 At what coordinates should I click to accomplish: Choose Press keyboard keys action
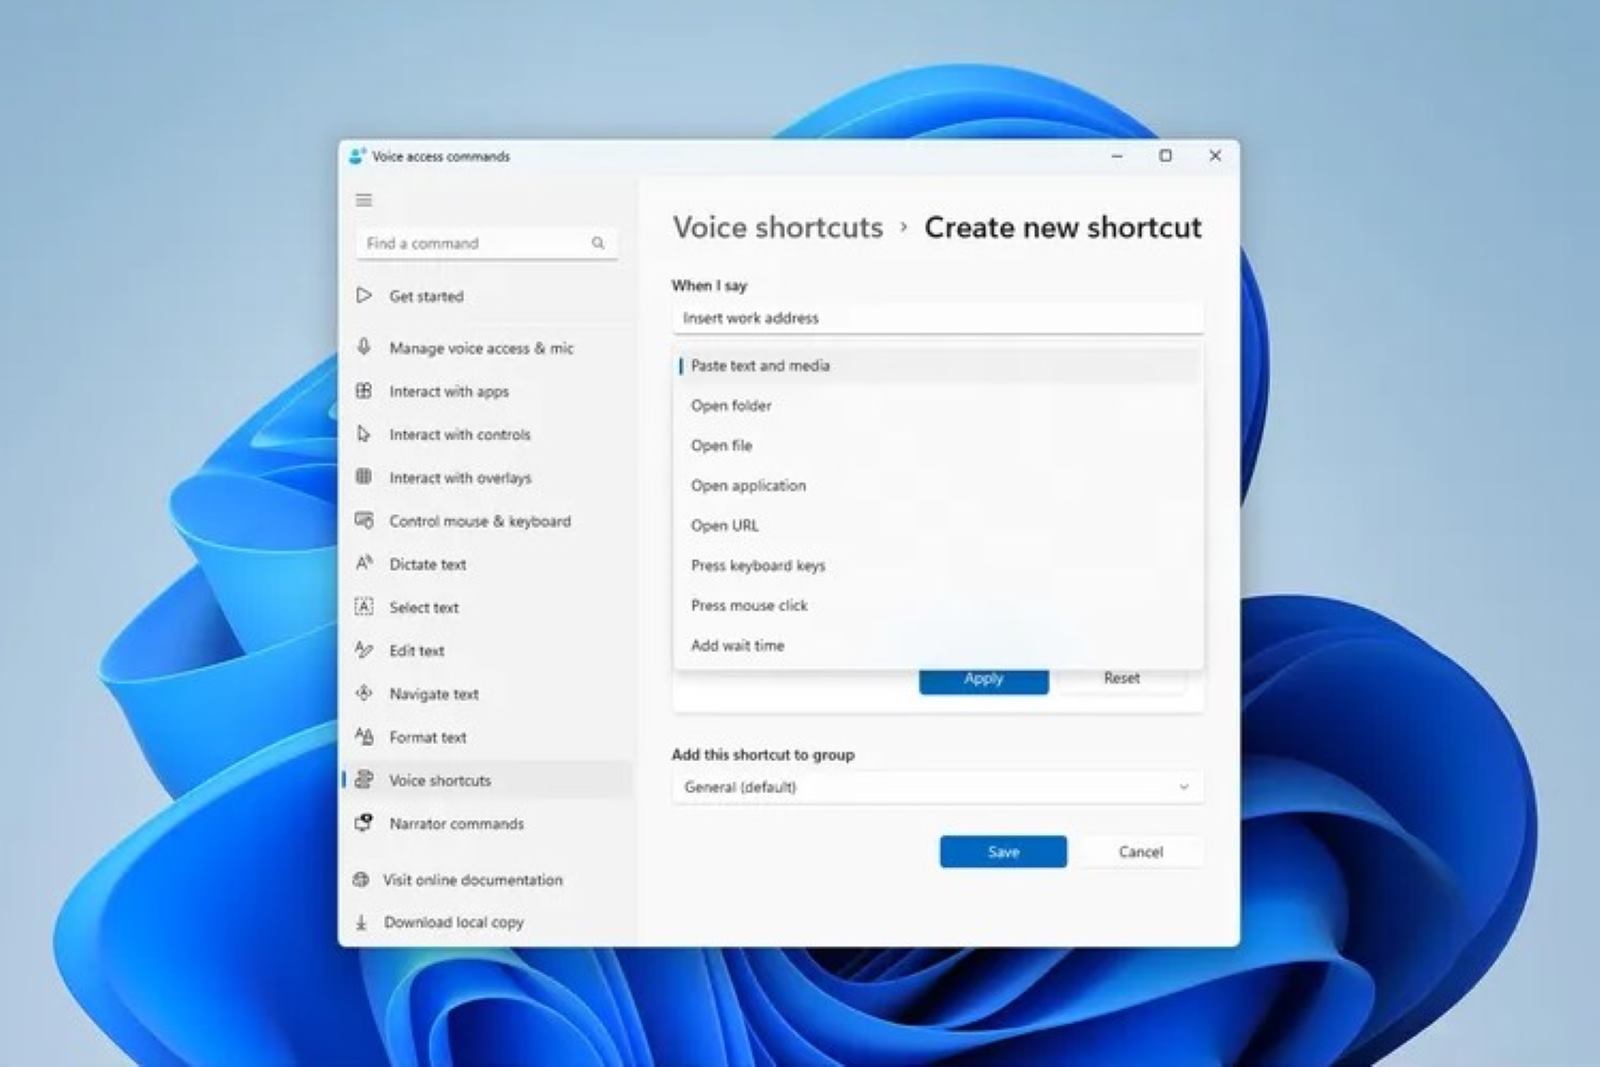coord(938,565)
